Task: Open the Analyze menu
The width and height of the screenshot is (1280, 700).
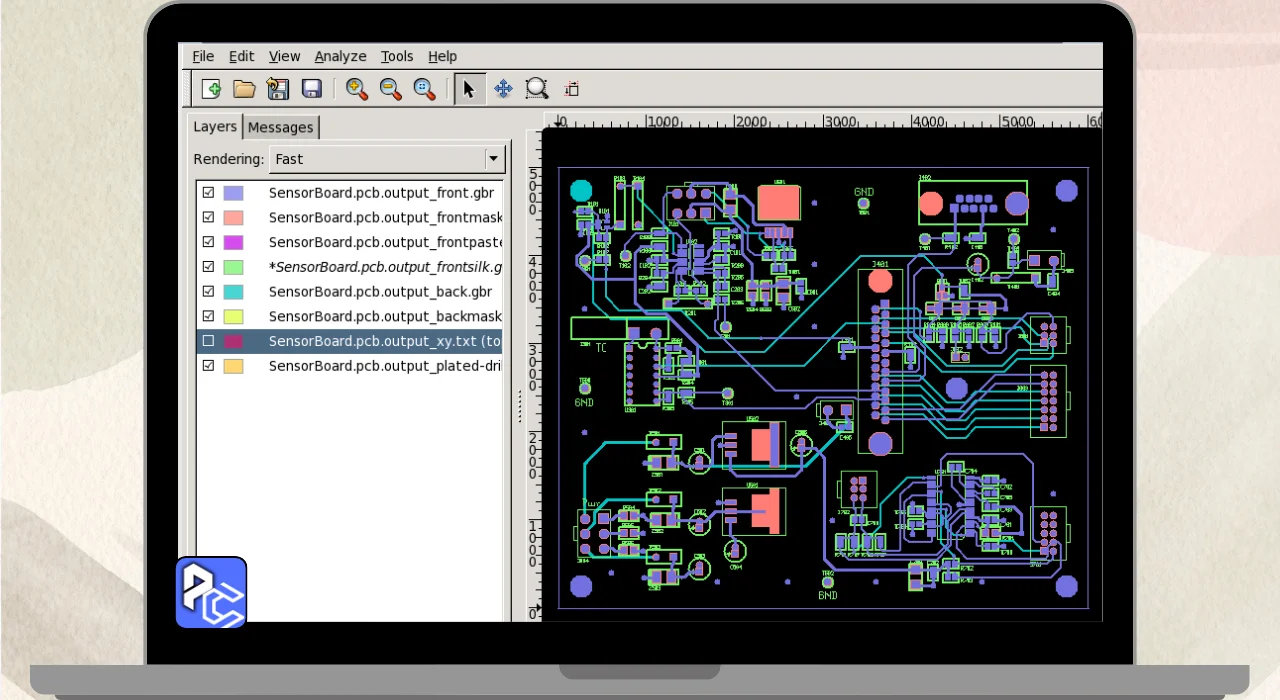Action: coord(340,56)
